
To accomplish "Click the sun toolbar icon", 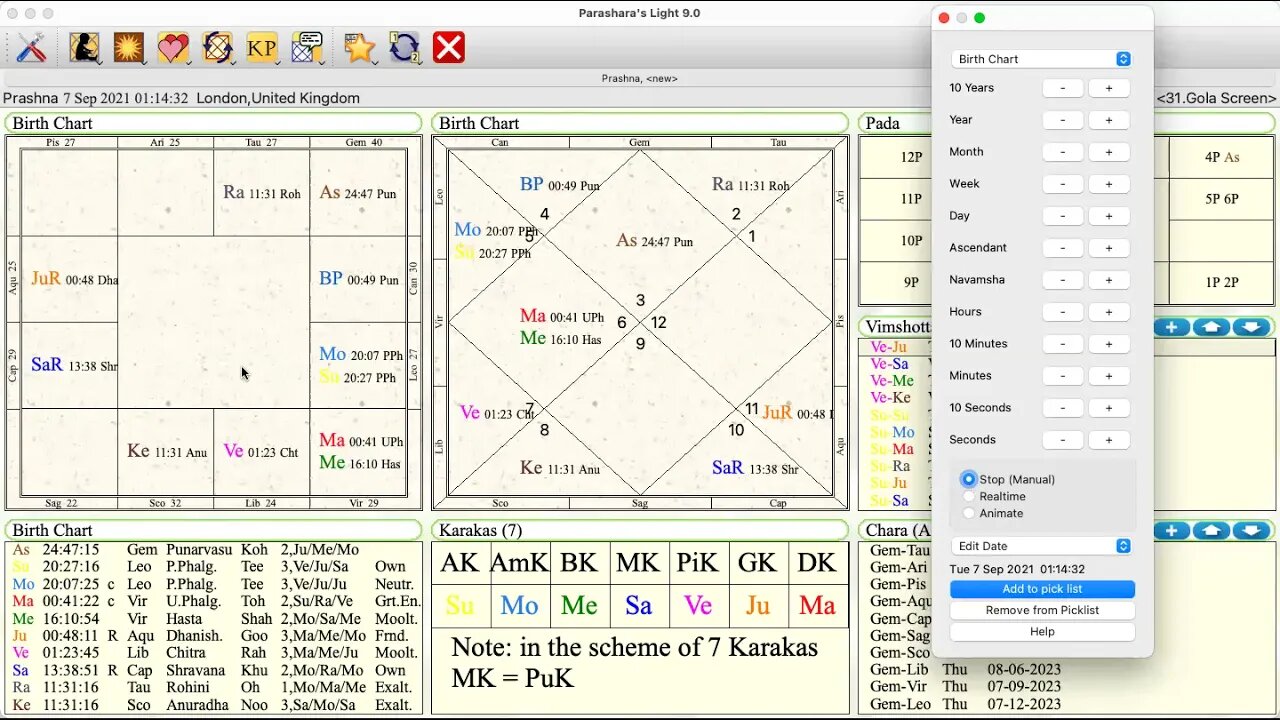I will (x=128, y=47).
